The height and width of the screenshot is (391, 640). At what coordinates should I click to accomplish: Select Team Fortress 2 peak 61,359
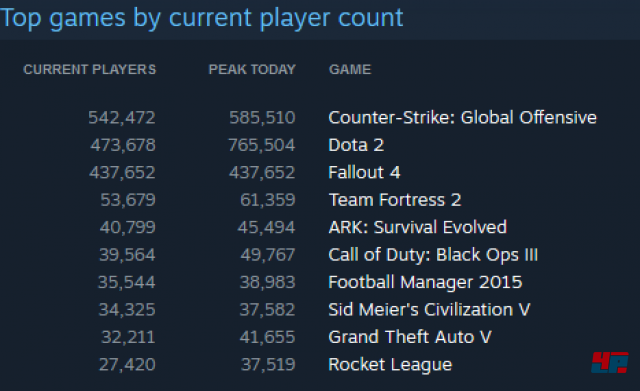click(268, 200)
